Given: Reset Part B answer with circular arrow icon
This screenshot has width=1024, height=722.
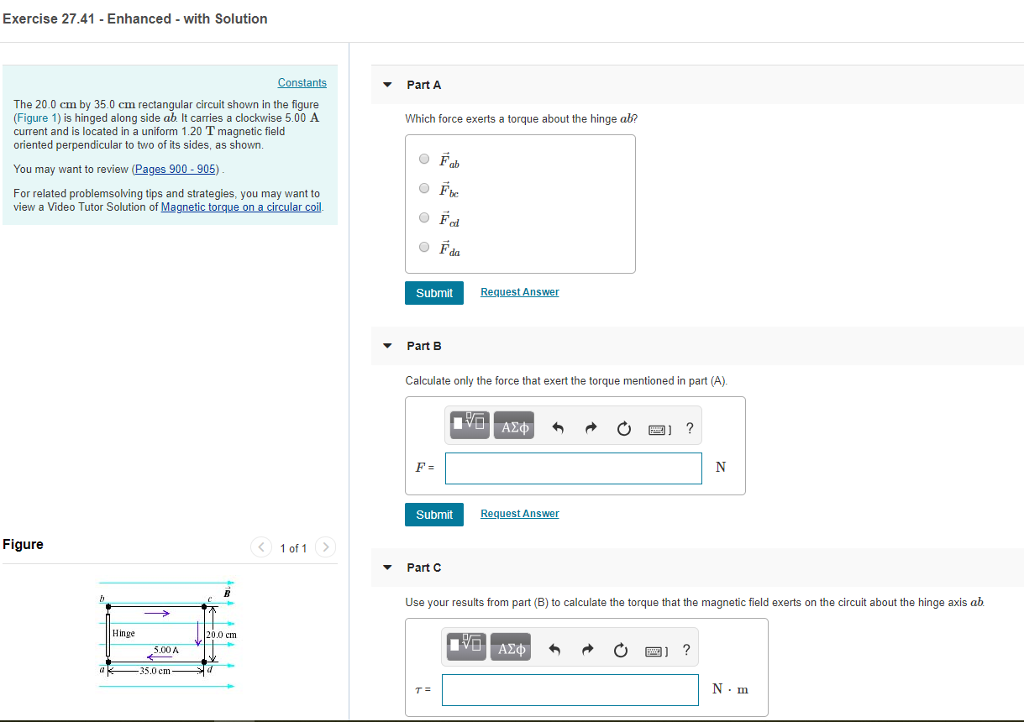Looking at the screenshot, I should pyautogui.click(x=623, y=425).
